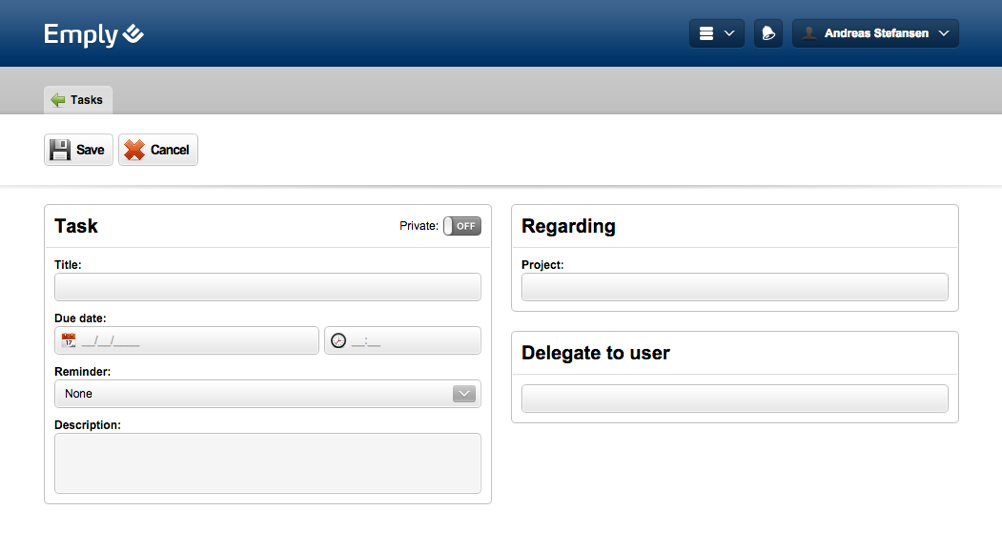The height and width of the screenshot is (533, 1002).
Task: Click the Due date input field
Action: click(x=197, y=341)
